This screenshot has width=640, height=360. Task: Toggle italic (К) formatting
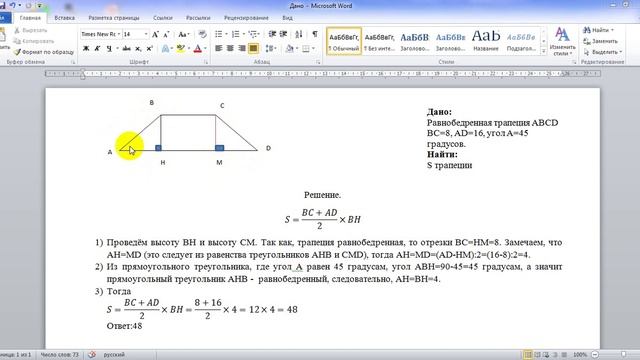(97, 49)
